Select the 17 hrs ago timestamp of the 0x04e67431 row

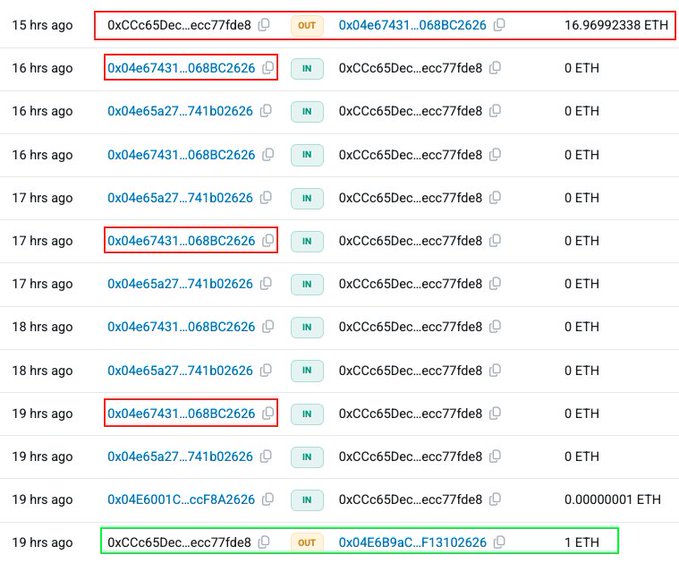click(42, 241)
